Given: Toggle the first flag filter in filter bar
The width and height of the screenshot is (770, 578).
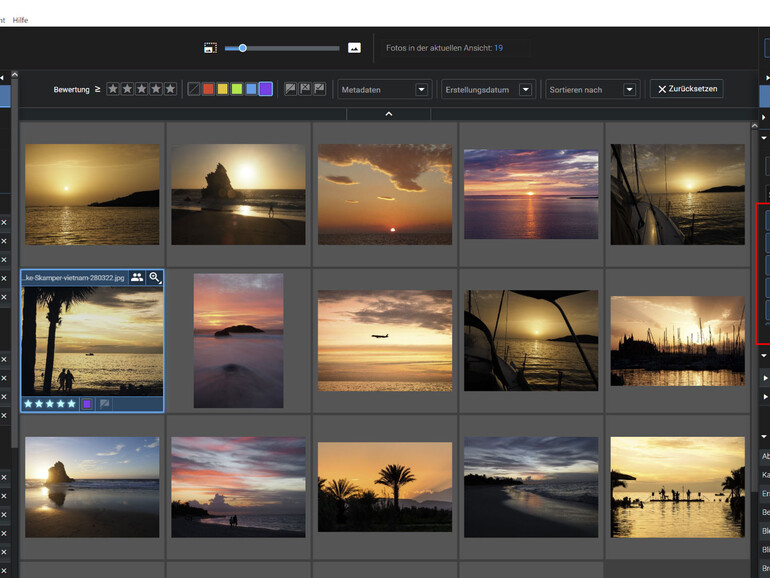Looking at the screenshot, I should (x=290, y=89).
